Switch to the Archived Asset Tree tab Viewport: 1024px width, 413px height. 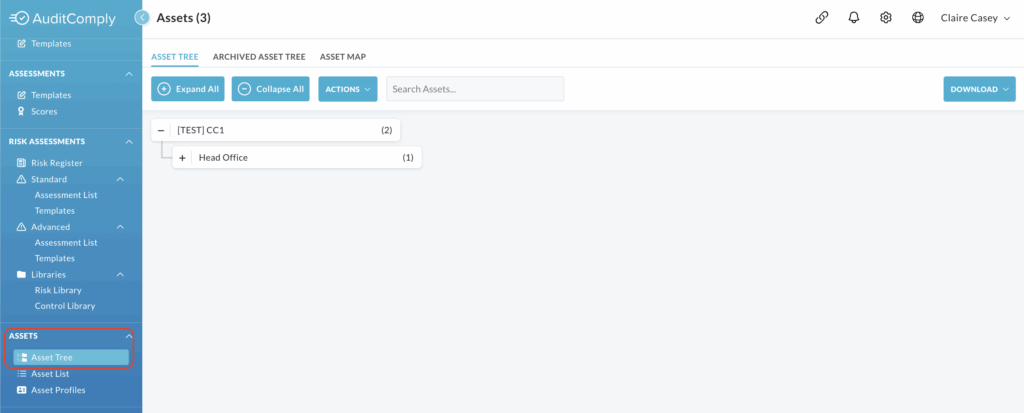(x=259, y=57)
